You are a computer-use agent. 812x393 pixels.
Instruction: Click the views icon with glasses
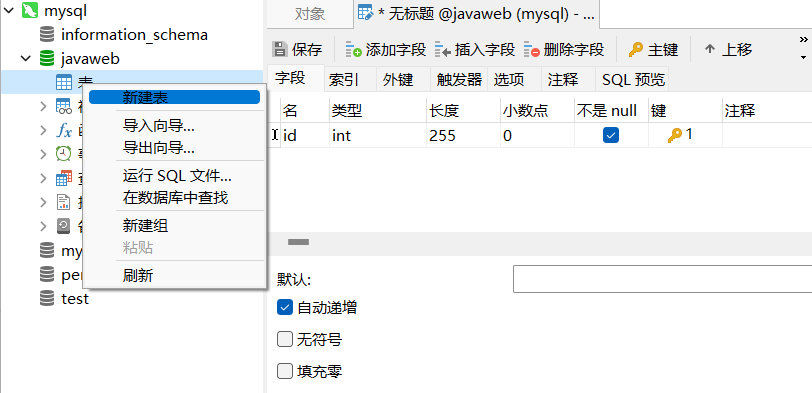pyautogui.click(x=64, y=106)
